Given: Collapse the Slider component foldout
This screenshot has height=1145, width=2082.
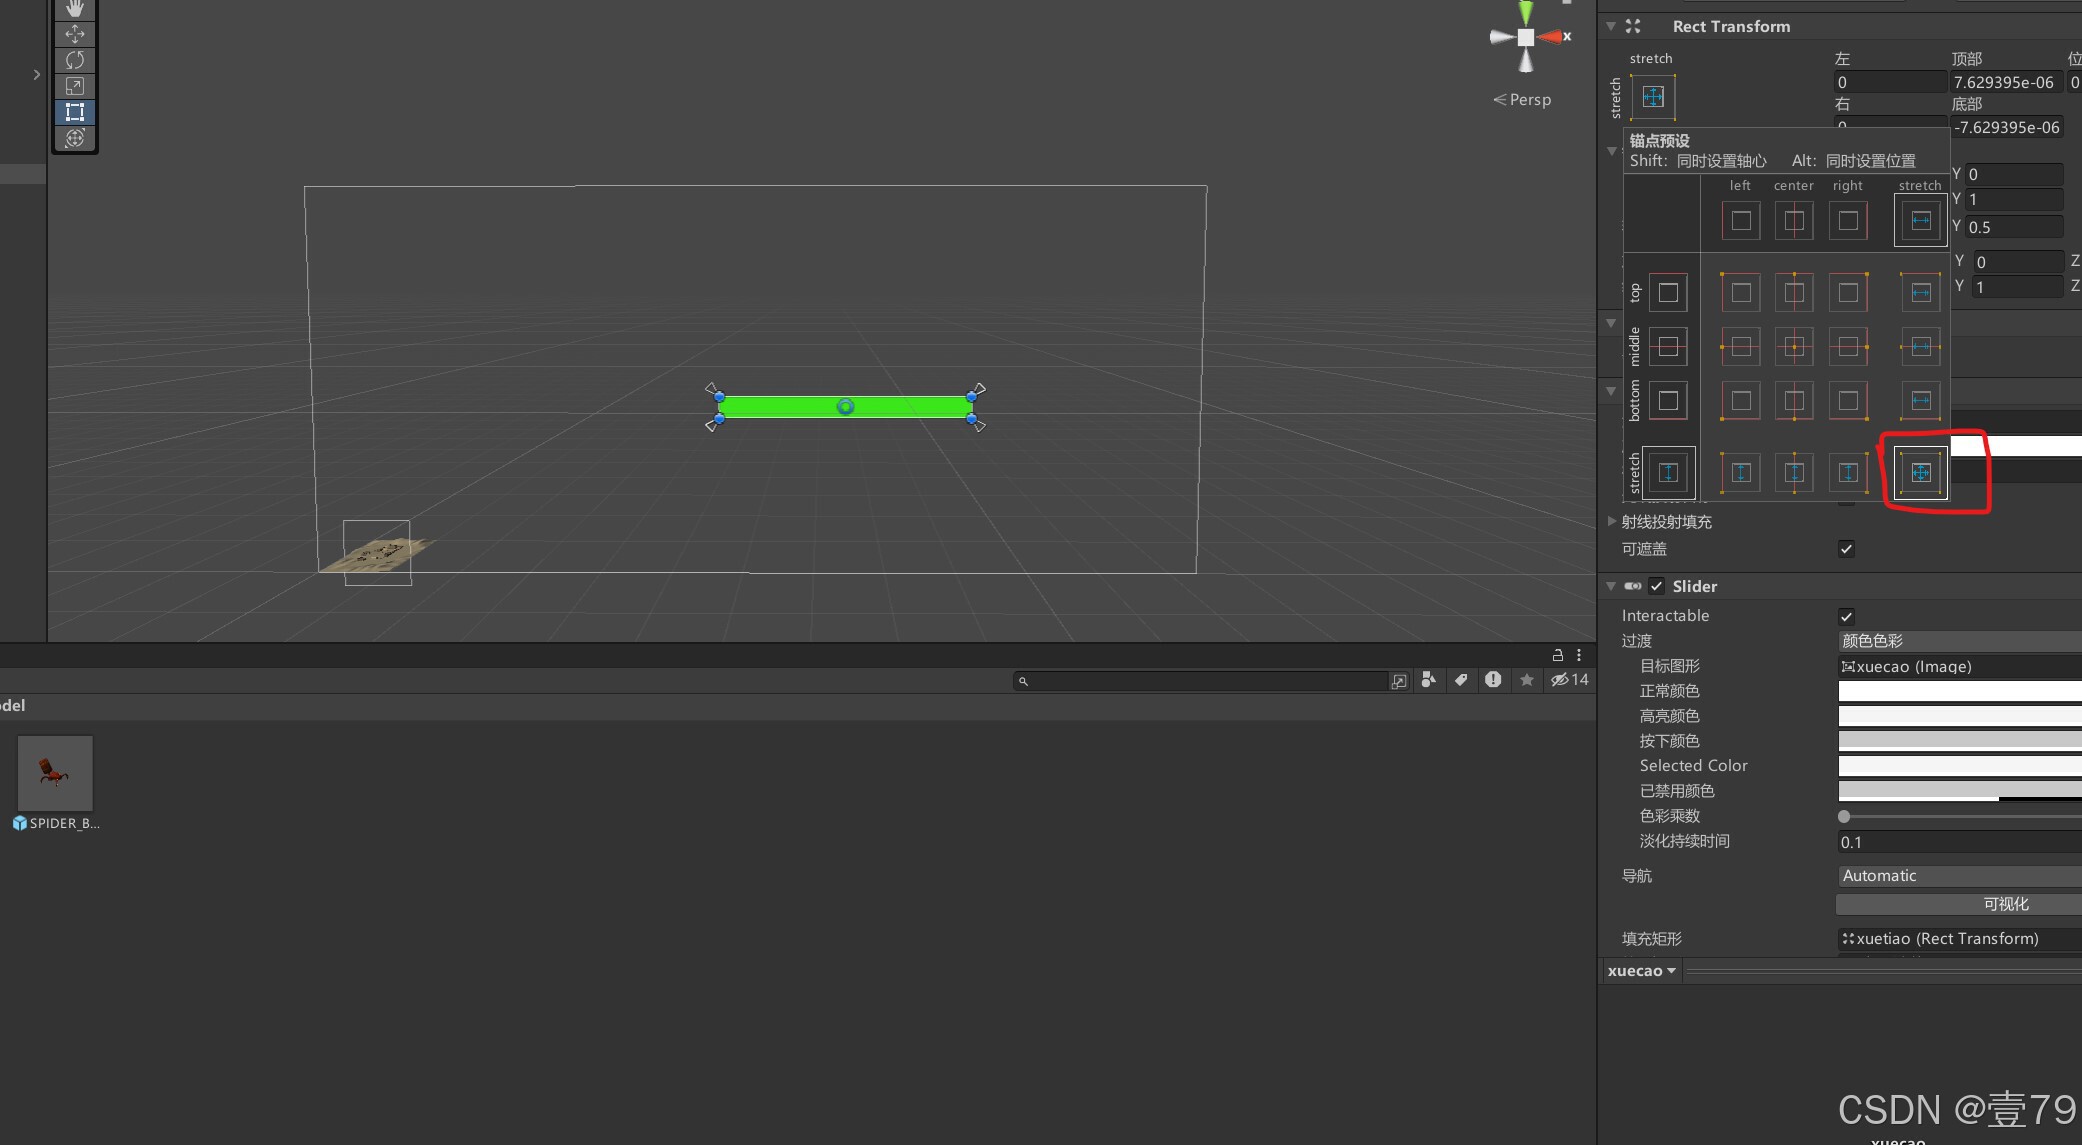Looking at the screenshot, I should [1611, 587].
